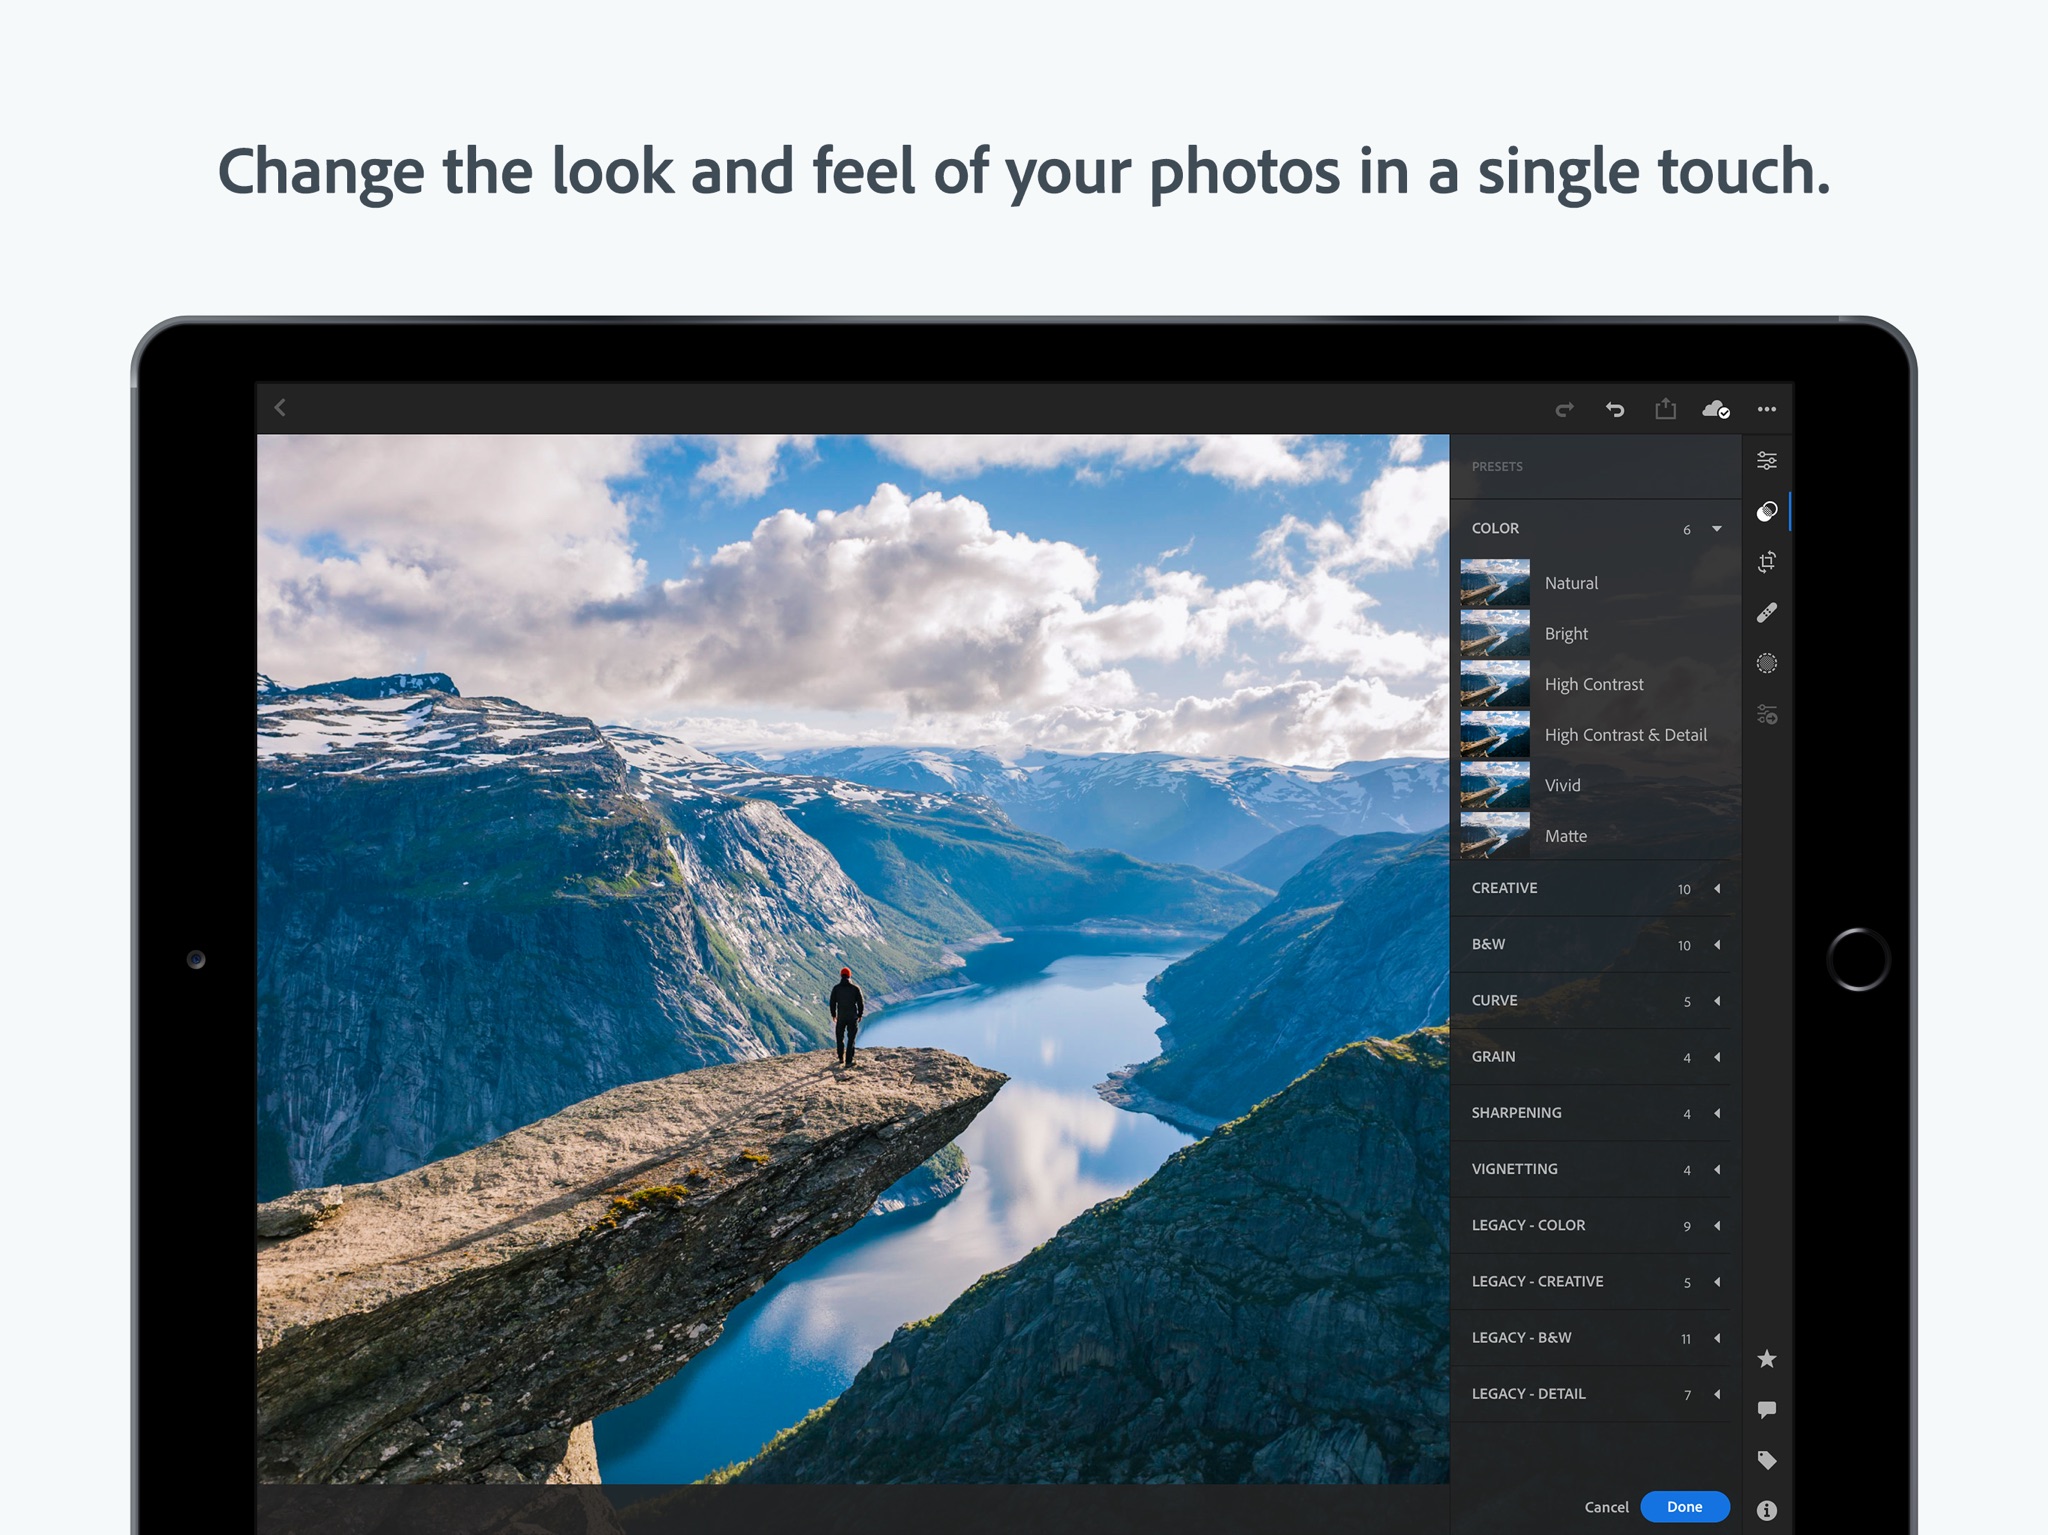Tap the Vivid preset thumbnail
This screenshot has height=1535, width=2048.
(x=1495, y=785)
